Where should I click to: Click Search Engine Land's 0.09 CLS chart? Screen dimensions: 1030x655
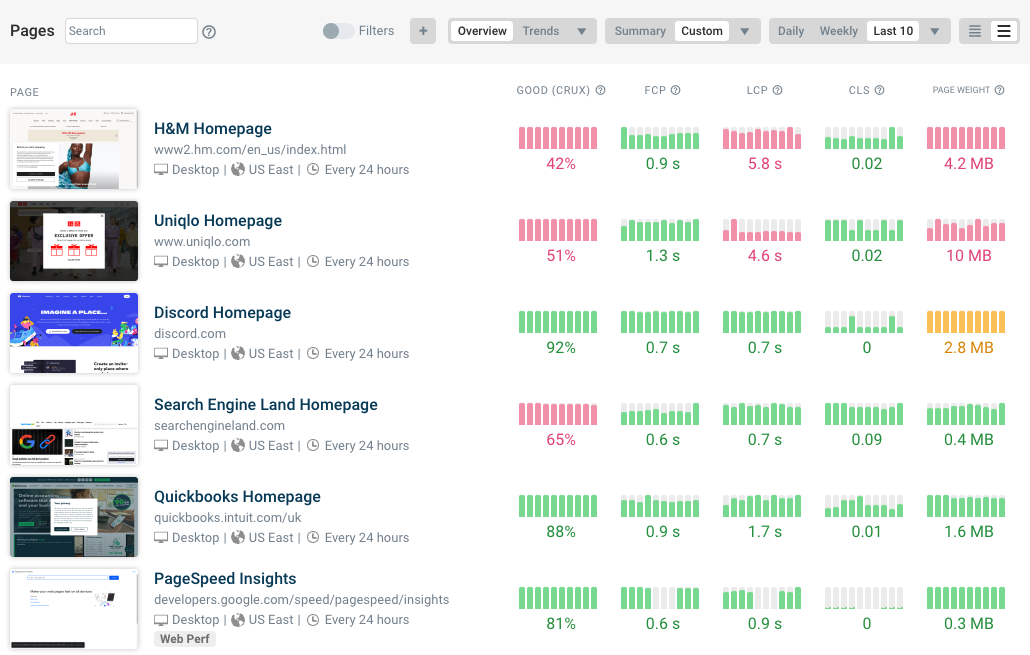pyautogui.click(x=864, y=414)
